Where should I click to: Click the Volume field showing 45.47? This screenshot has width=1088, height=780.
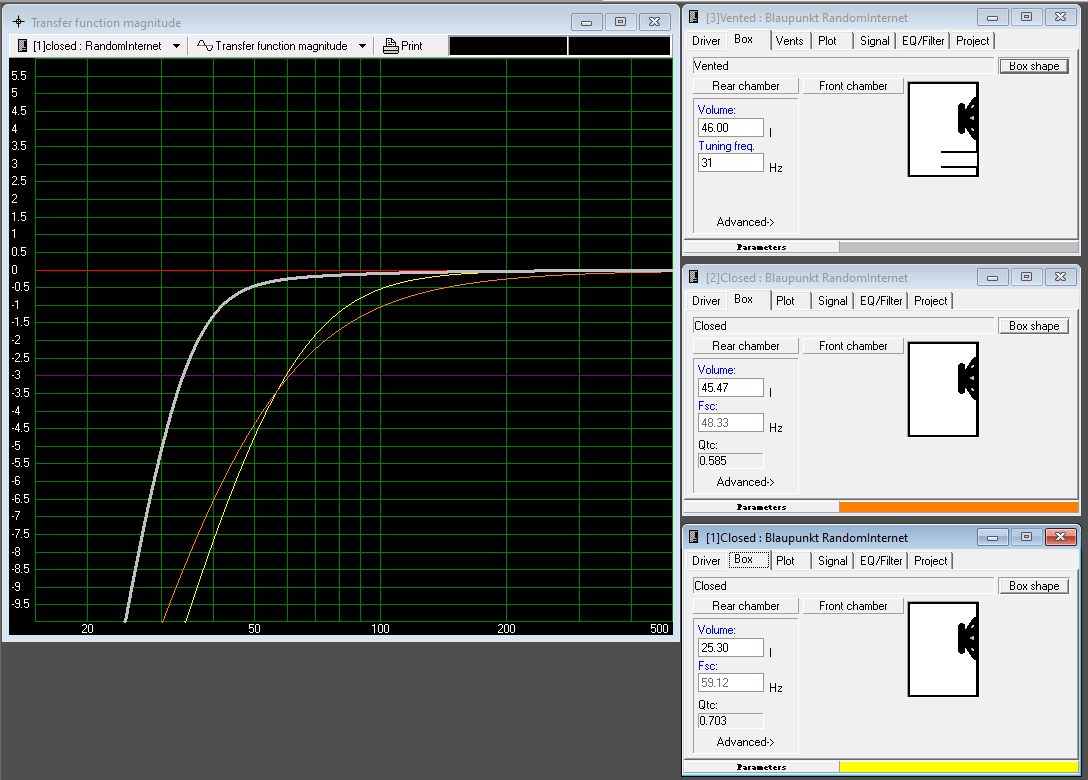731,388
